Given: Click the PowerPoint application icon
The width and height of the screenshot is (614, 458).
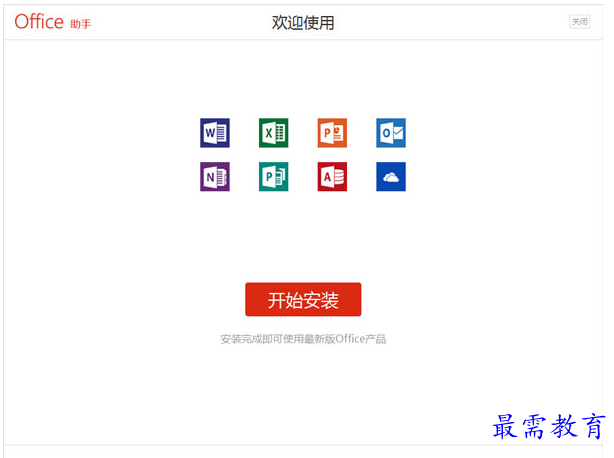Looking at the screenshot, I should [x=332, y=133].
